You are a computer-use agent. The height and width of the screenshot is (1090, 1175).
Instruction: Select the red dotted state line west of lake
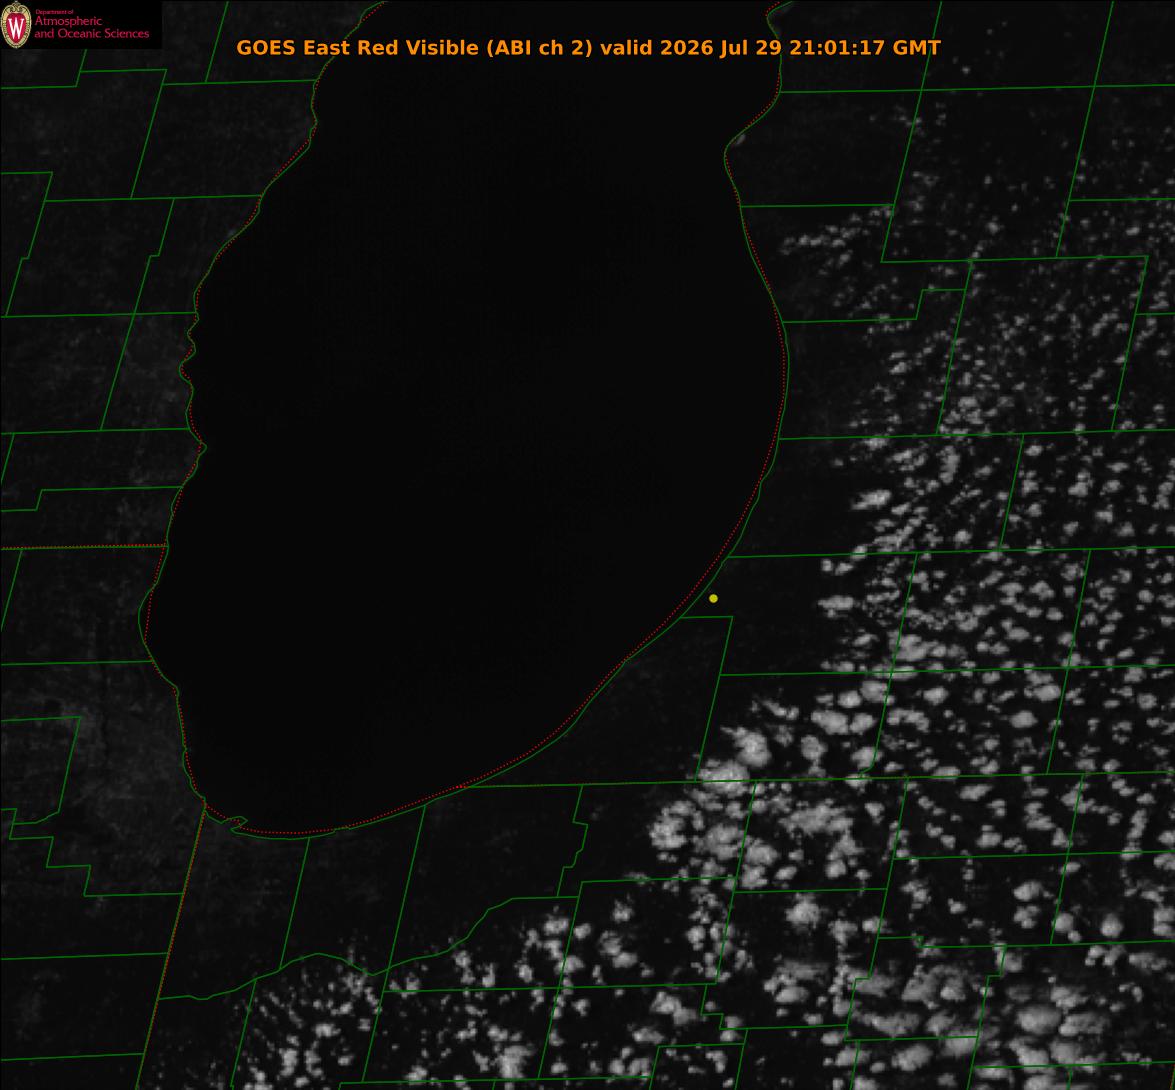tap(82, 547)
